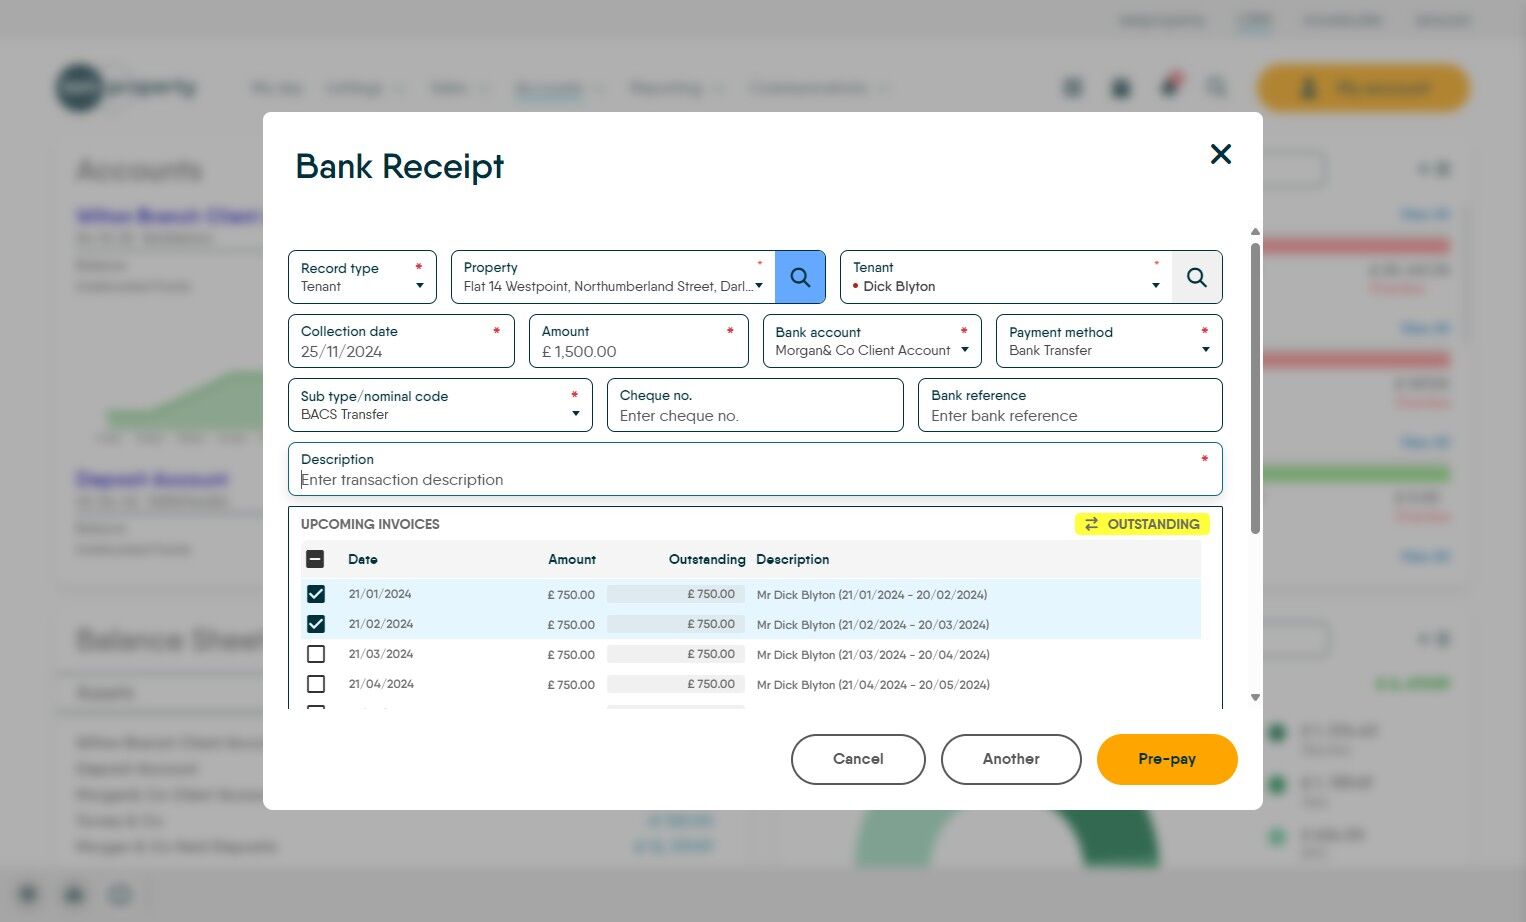This screenshot has height=922, width=1526.
Task: Click the yellow account button behind the dialog
Action: (1363, 88)
